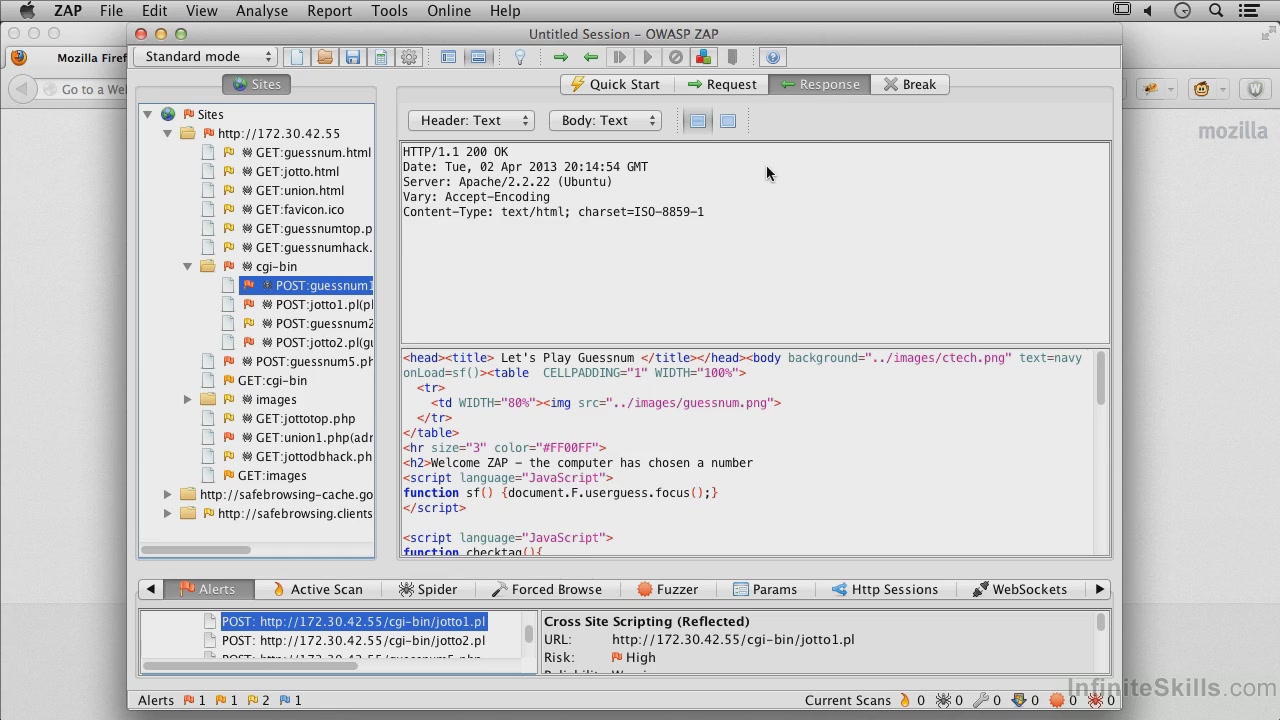1280x720 pixels.
Task: Open the Alerts bottom tab
Action: click(x=207, y=589)
